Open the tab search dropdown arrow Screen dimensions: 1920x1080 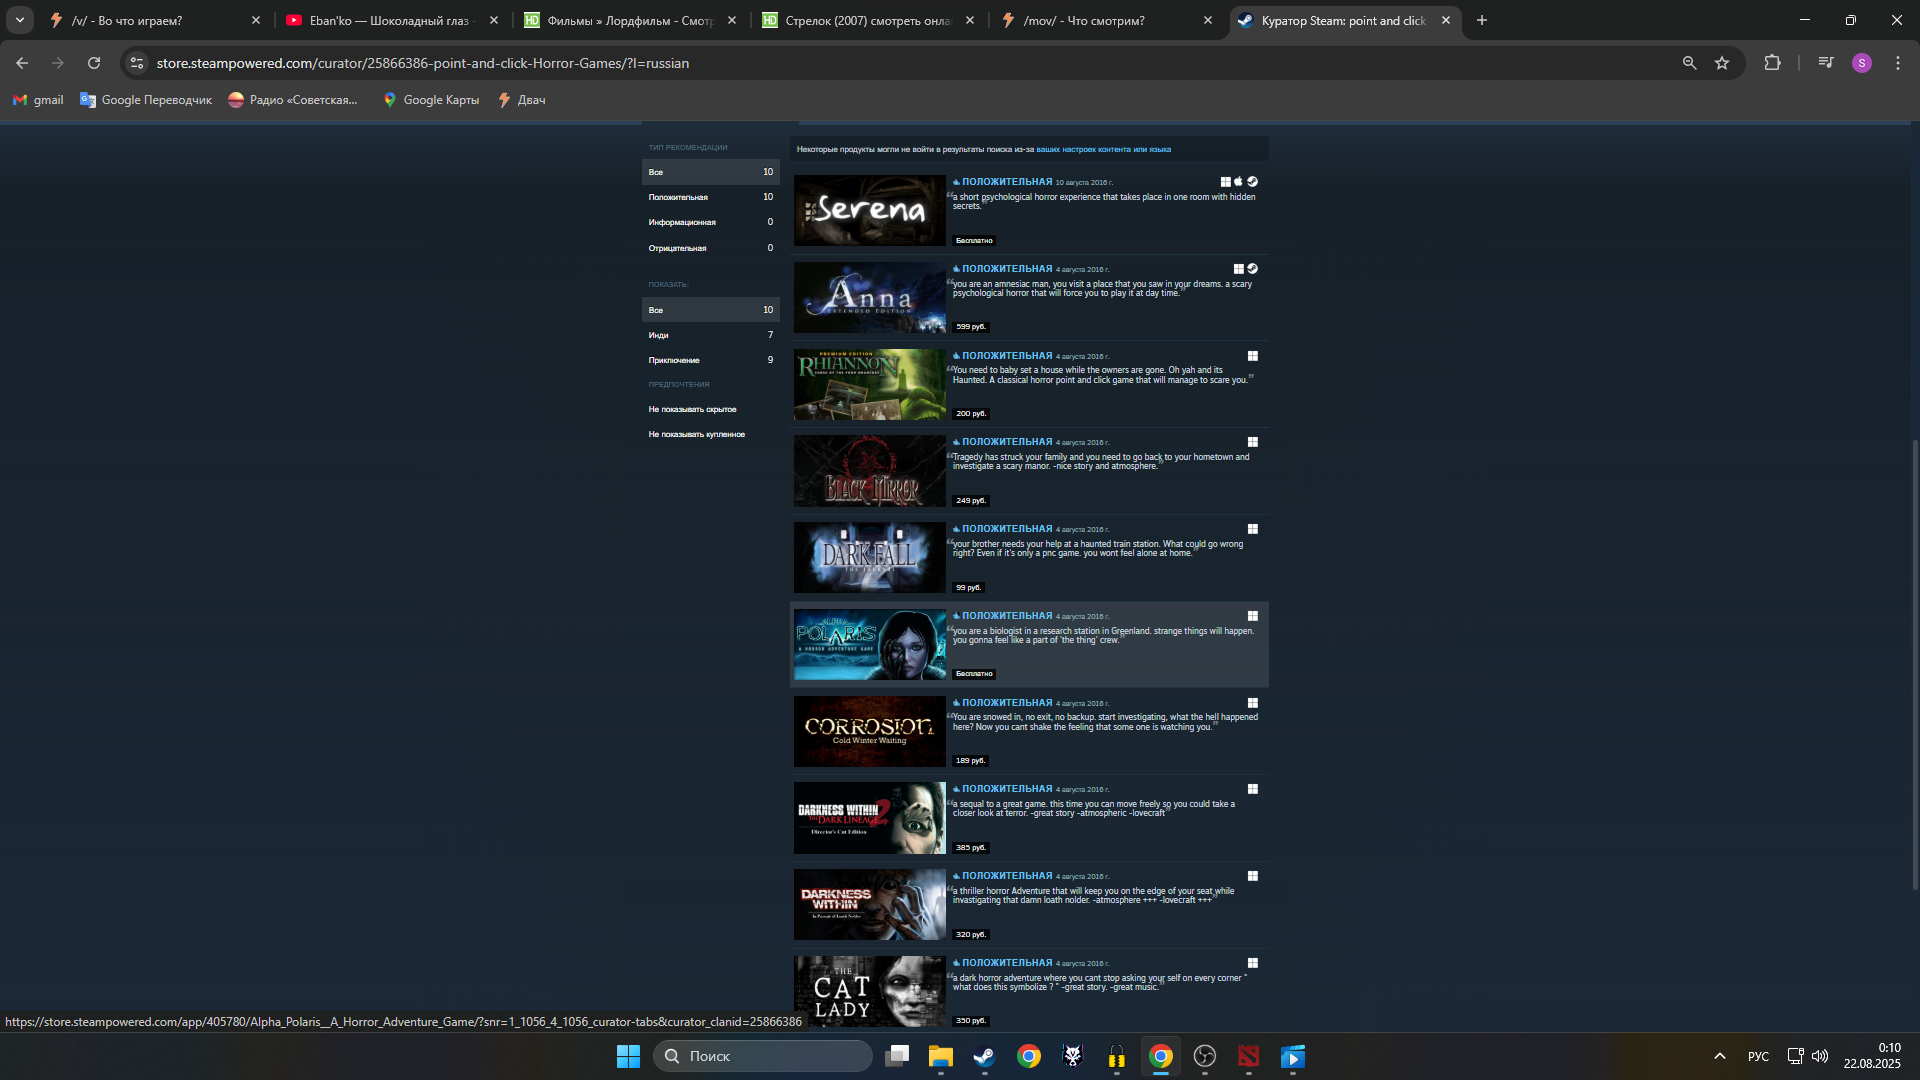click(19, 20)
